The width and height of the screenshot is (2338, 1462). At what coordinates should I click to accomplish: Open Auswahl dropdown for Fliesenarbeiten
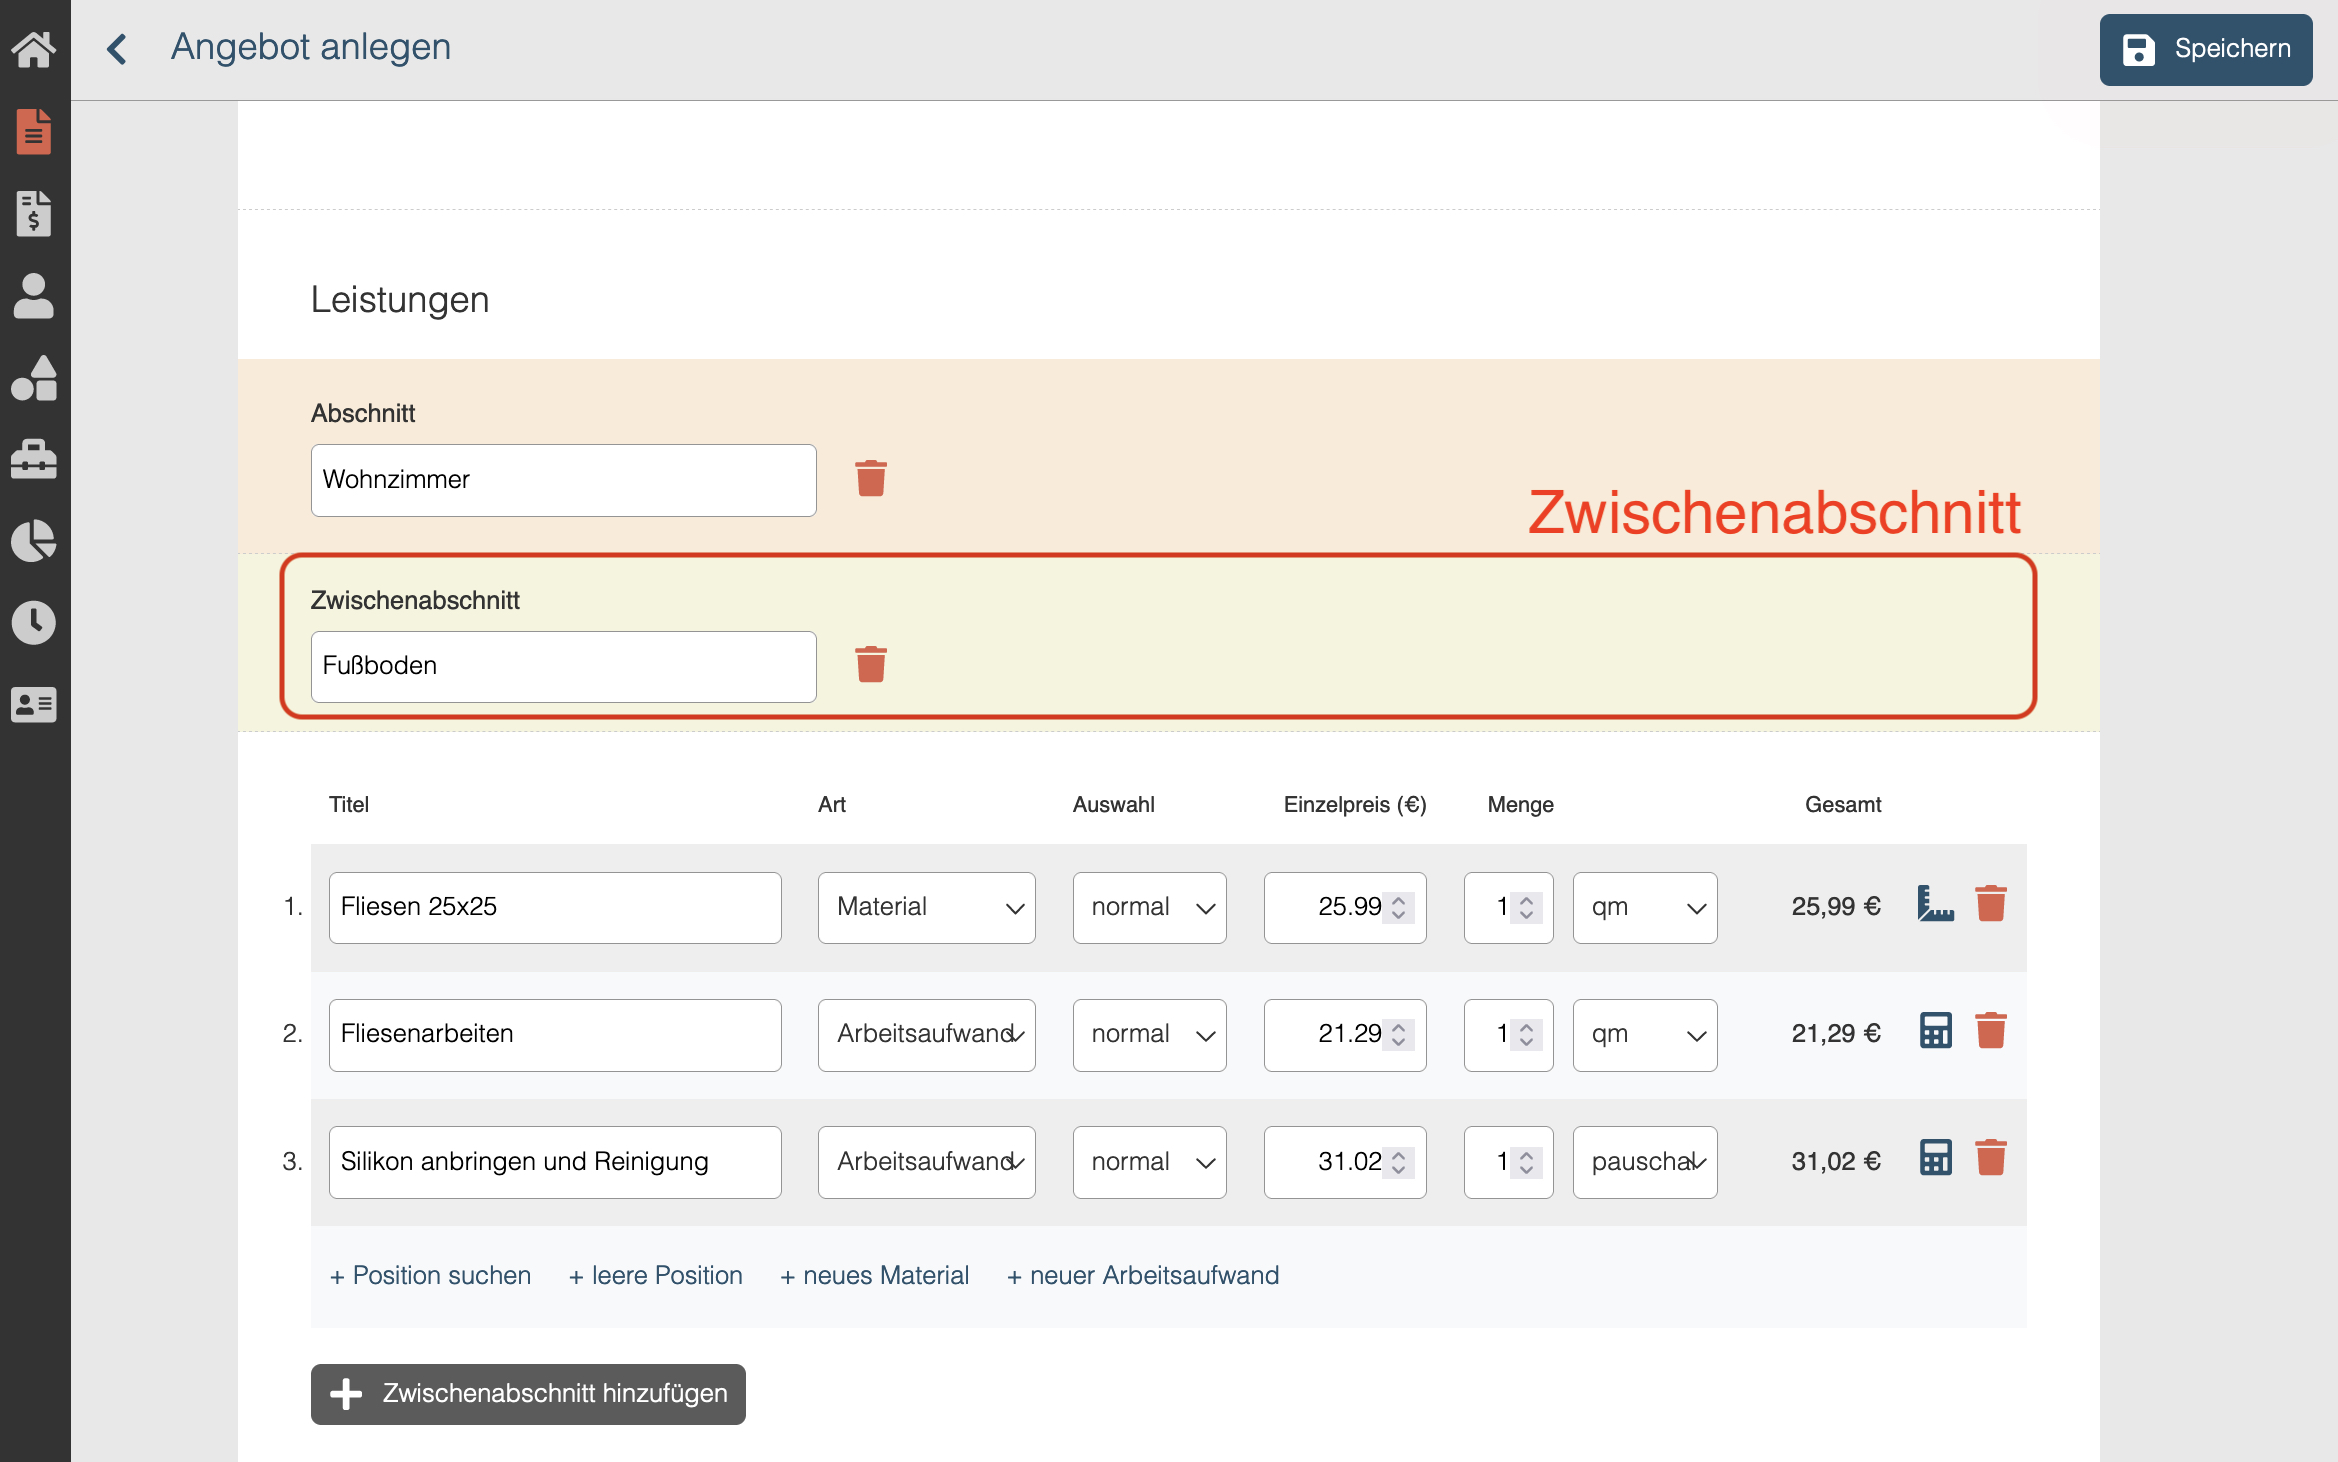tap(1150, 1034)
